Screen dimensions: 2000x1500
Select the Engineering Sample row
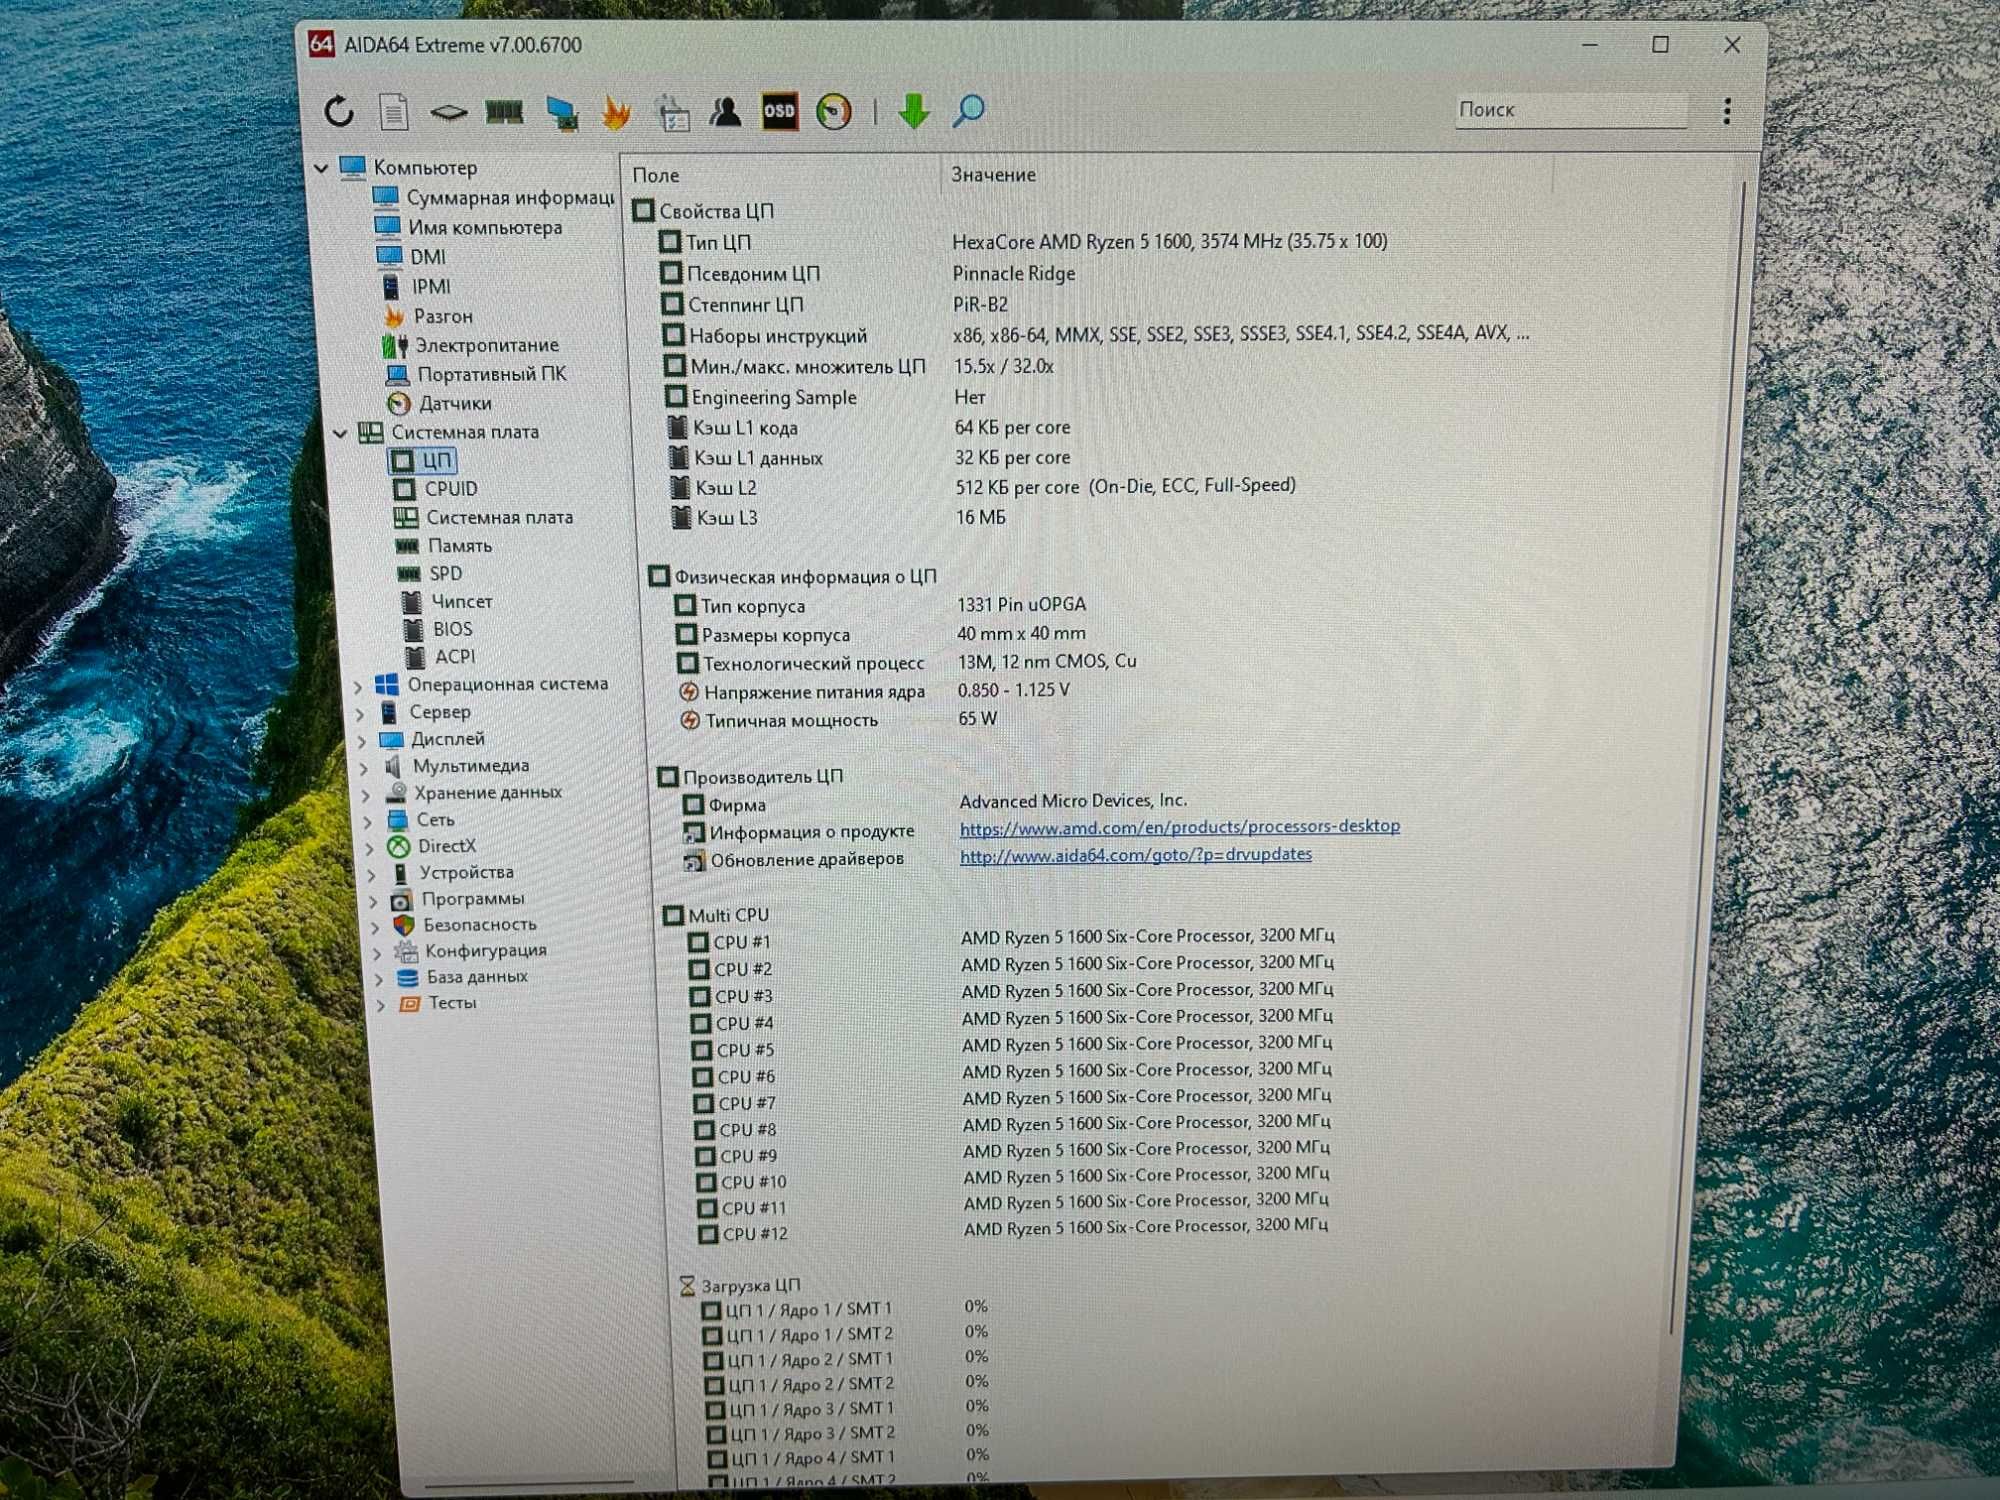tap(826, 398)
